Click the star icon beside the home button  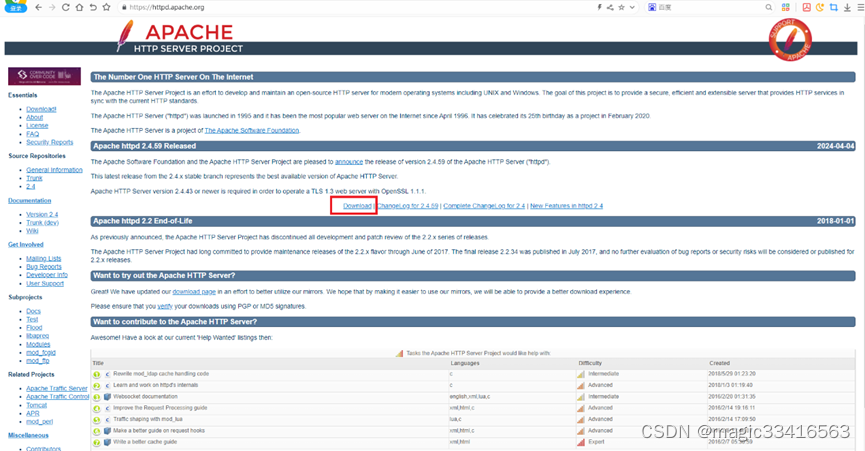106,7
